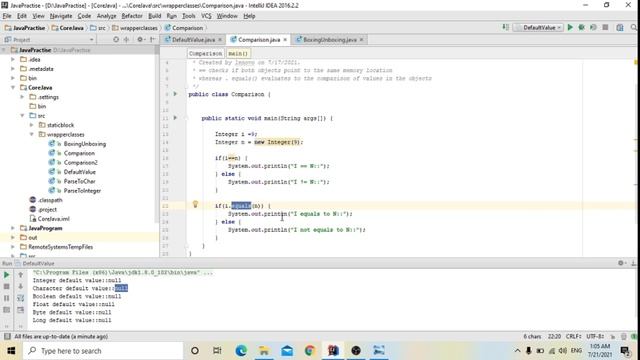Click the CoreJava breadcrumb in the navigation bar

[x=67, y=28]
